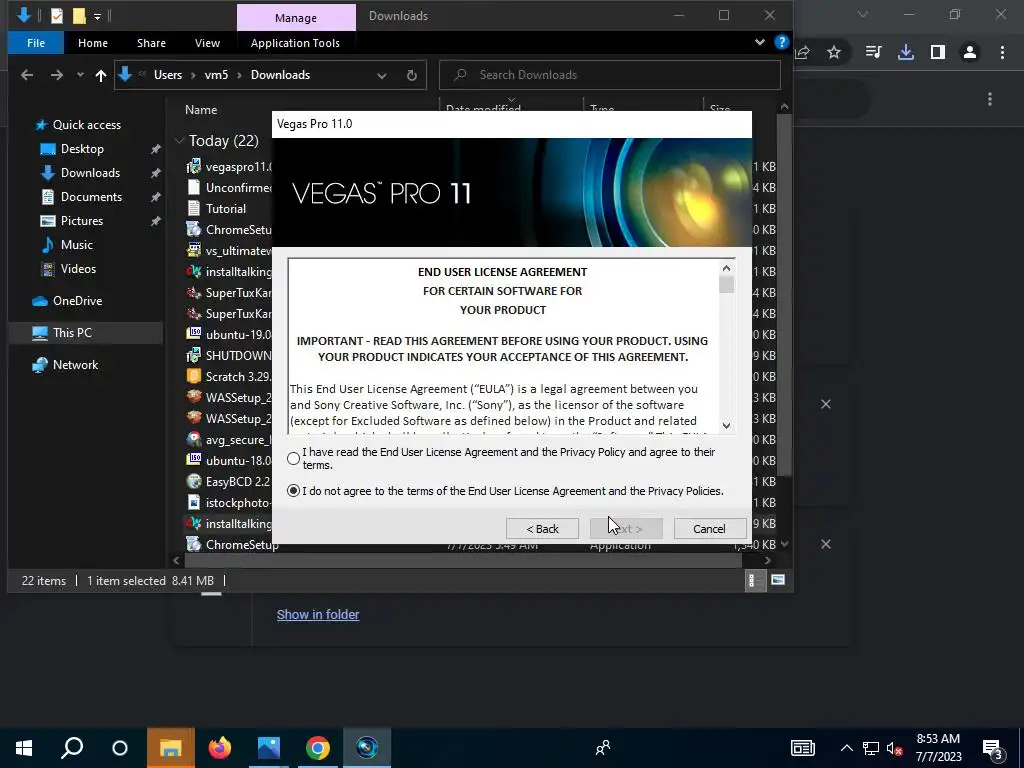Dismiss upper download item with X
1024x768 pixels.
coord(825,404)
